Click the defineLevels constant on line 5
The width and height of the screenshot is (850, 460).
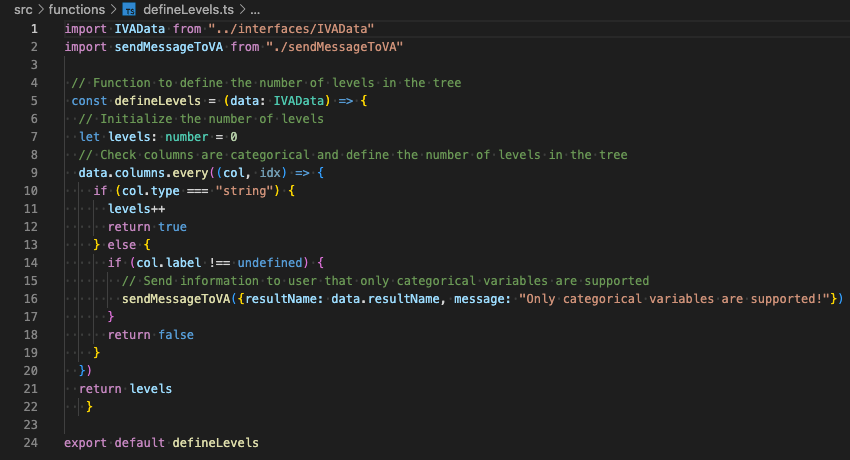(158, 101)
